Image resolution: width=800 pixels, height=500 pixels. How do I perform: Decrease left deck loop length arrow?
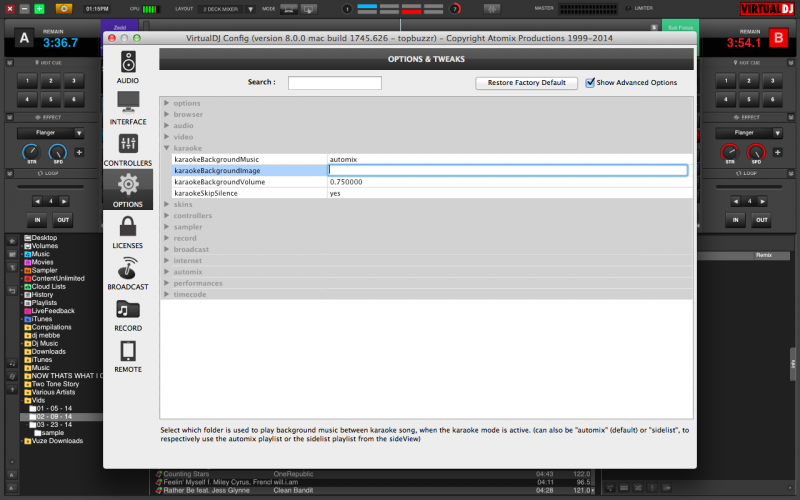click(37, 201)
